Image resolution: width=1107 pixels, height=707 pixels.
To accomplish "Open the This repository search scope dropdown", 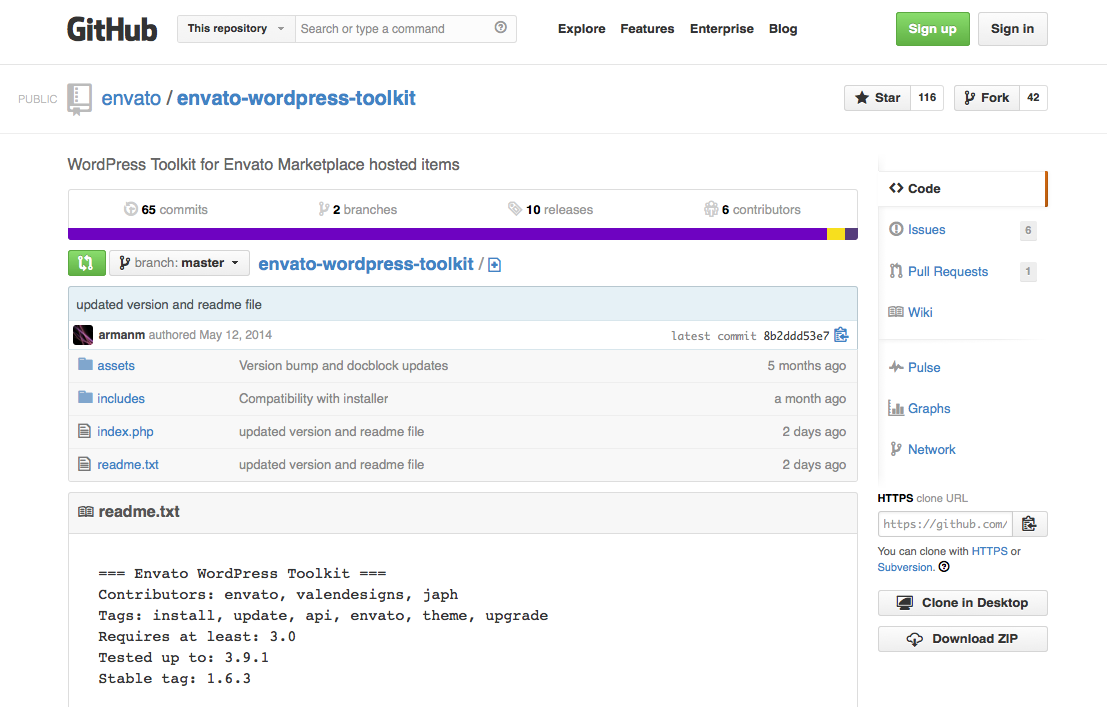I will 236,29.
